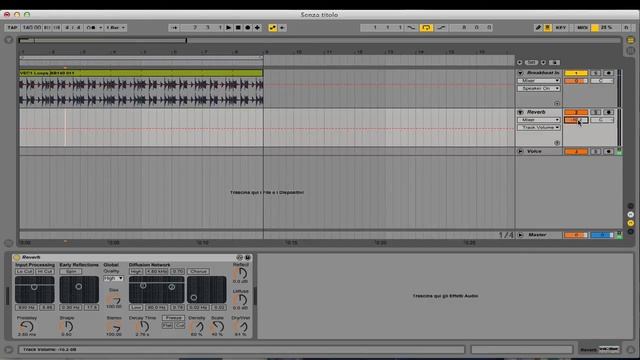Solo the Voice track
This screenshot has width=640, height=360.
(x=596, y=151)
